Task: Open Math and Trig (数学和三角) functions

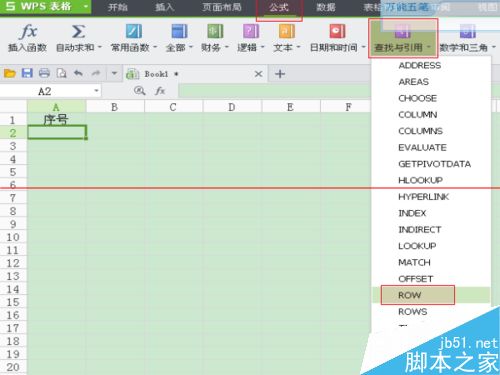Action: (x=467, y=38)
